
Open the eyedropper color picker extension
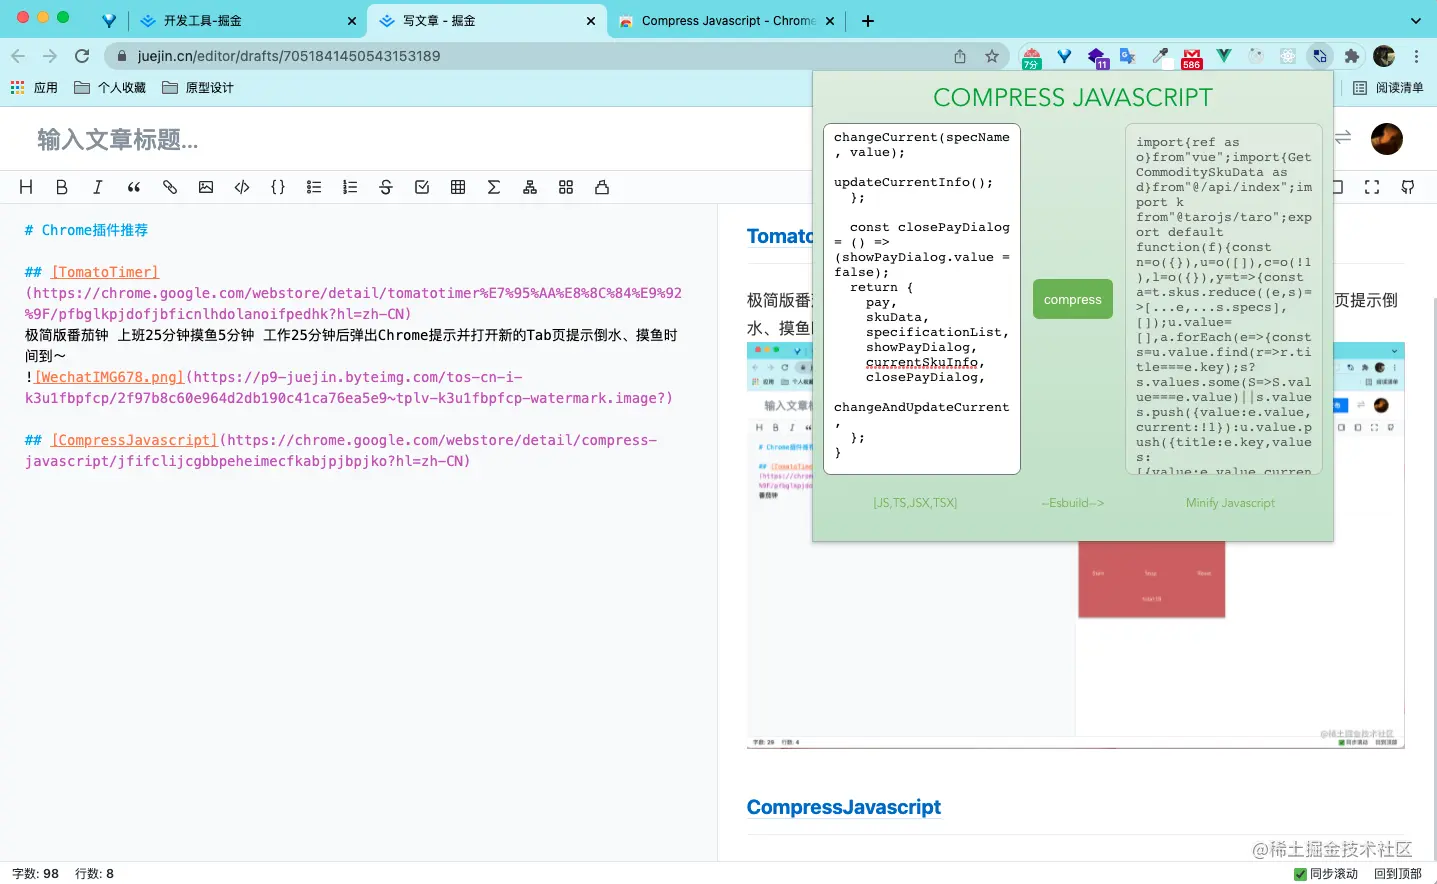coord(1160,56)
